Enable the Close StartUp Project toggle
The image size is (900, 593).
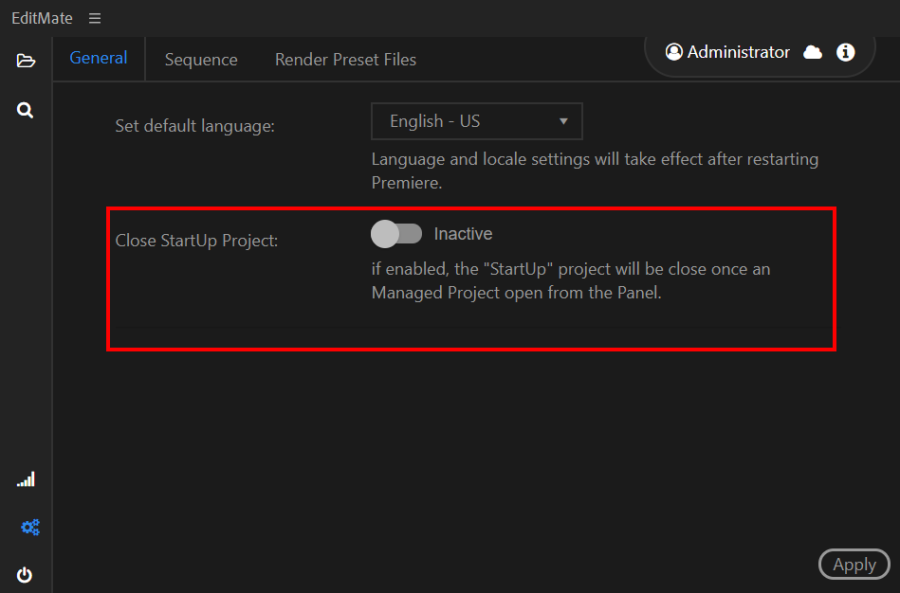pos(396,234)
